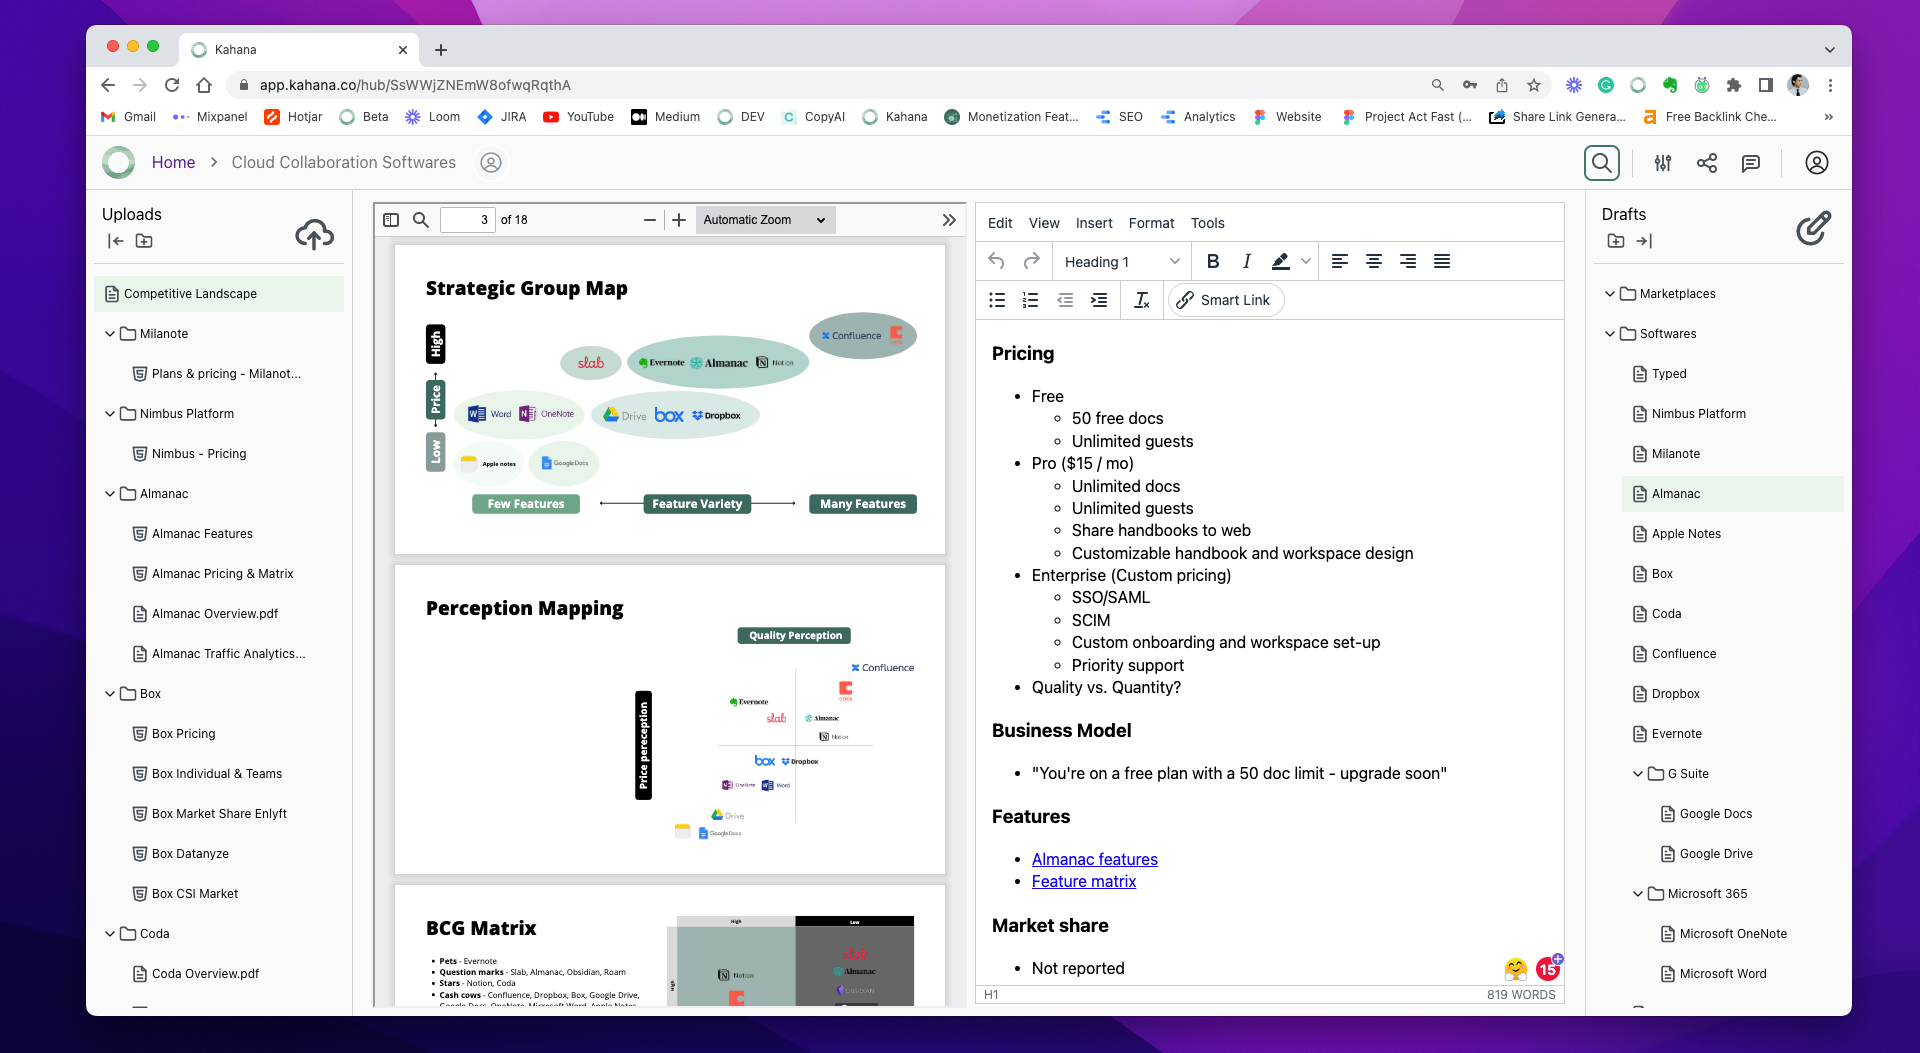Insert a Smart Link

(x=1225, y=300)
